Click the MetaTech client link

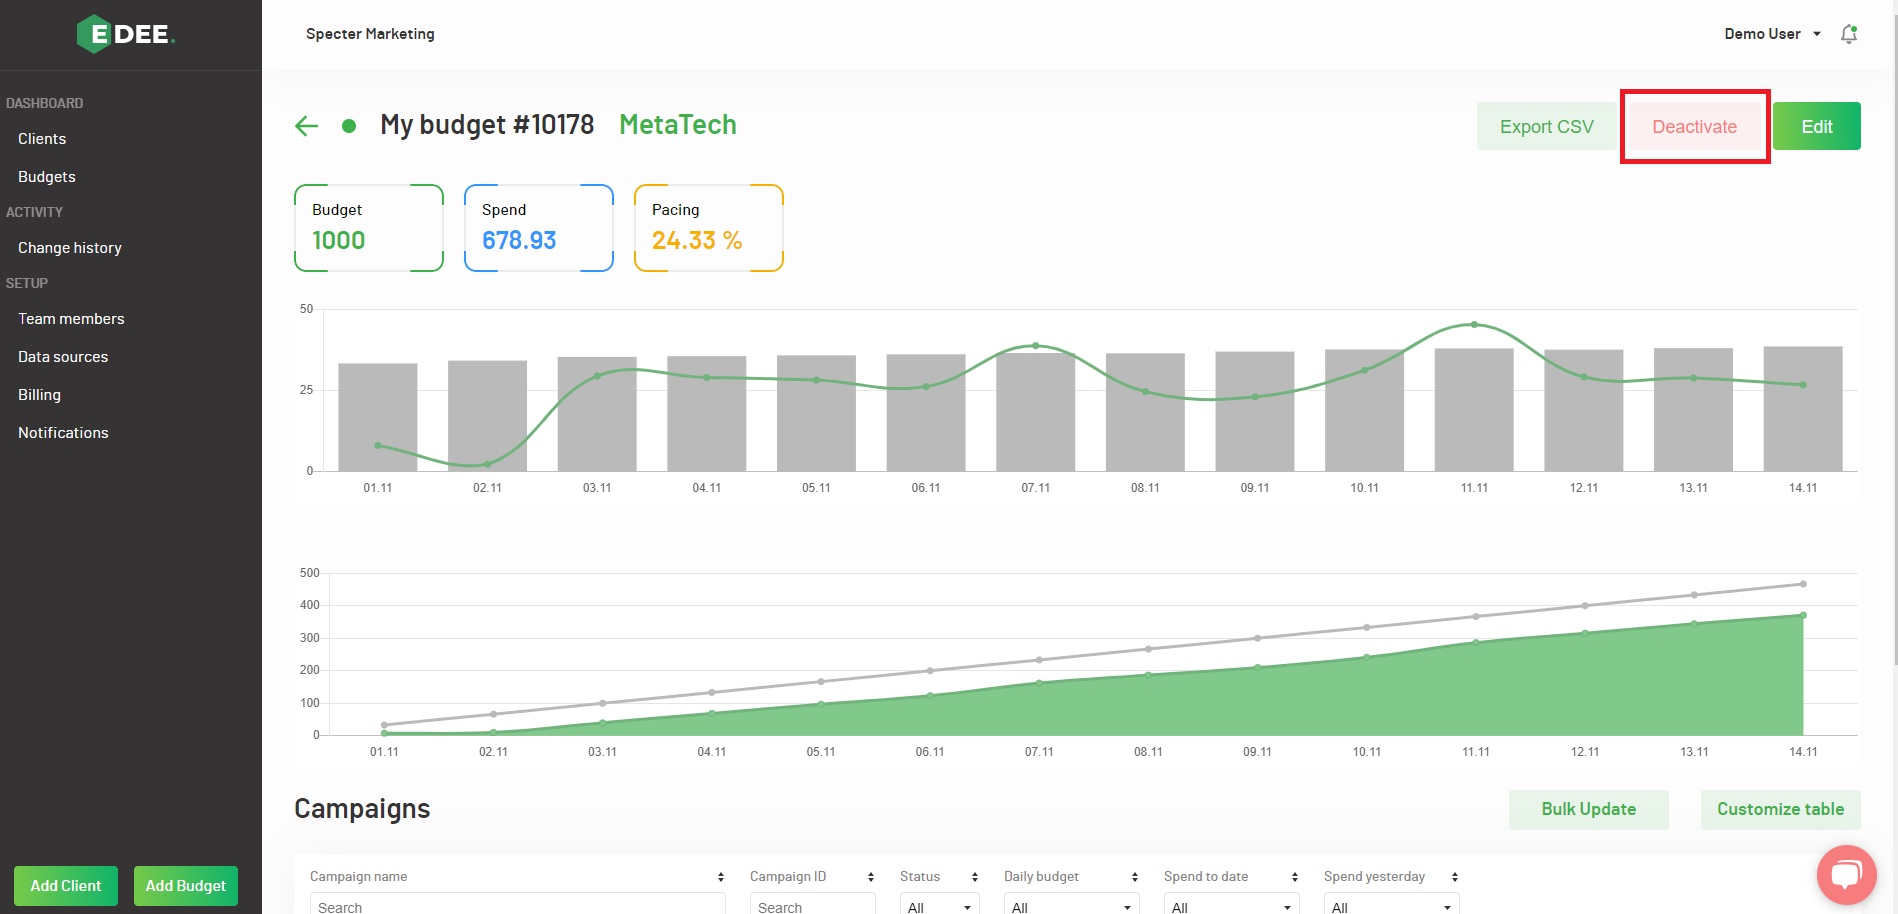pyautogui.click(x=677, y=125)
